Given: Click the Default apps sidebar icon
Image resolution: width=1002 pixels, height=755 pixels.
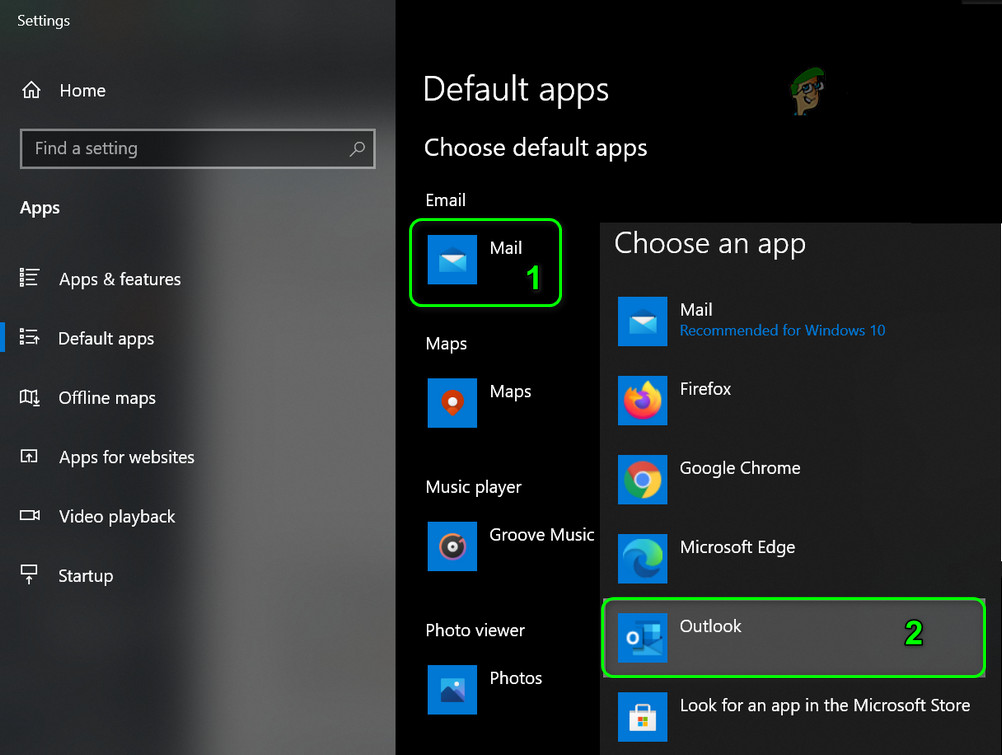Looking at the screenshot, I should tap(29, 337).
